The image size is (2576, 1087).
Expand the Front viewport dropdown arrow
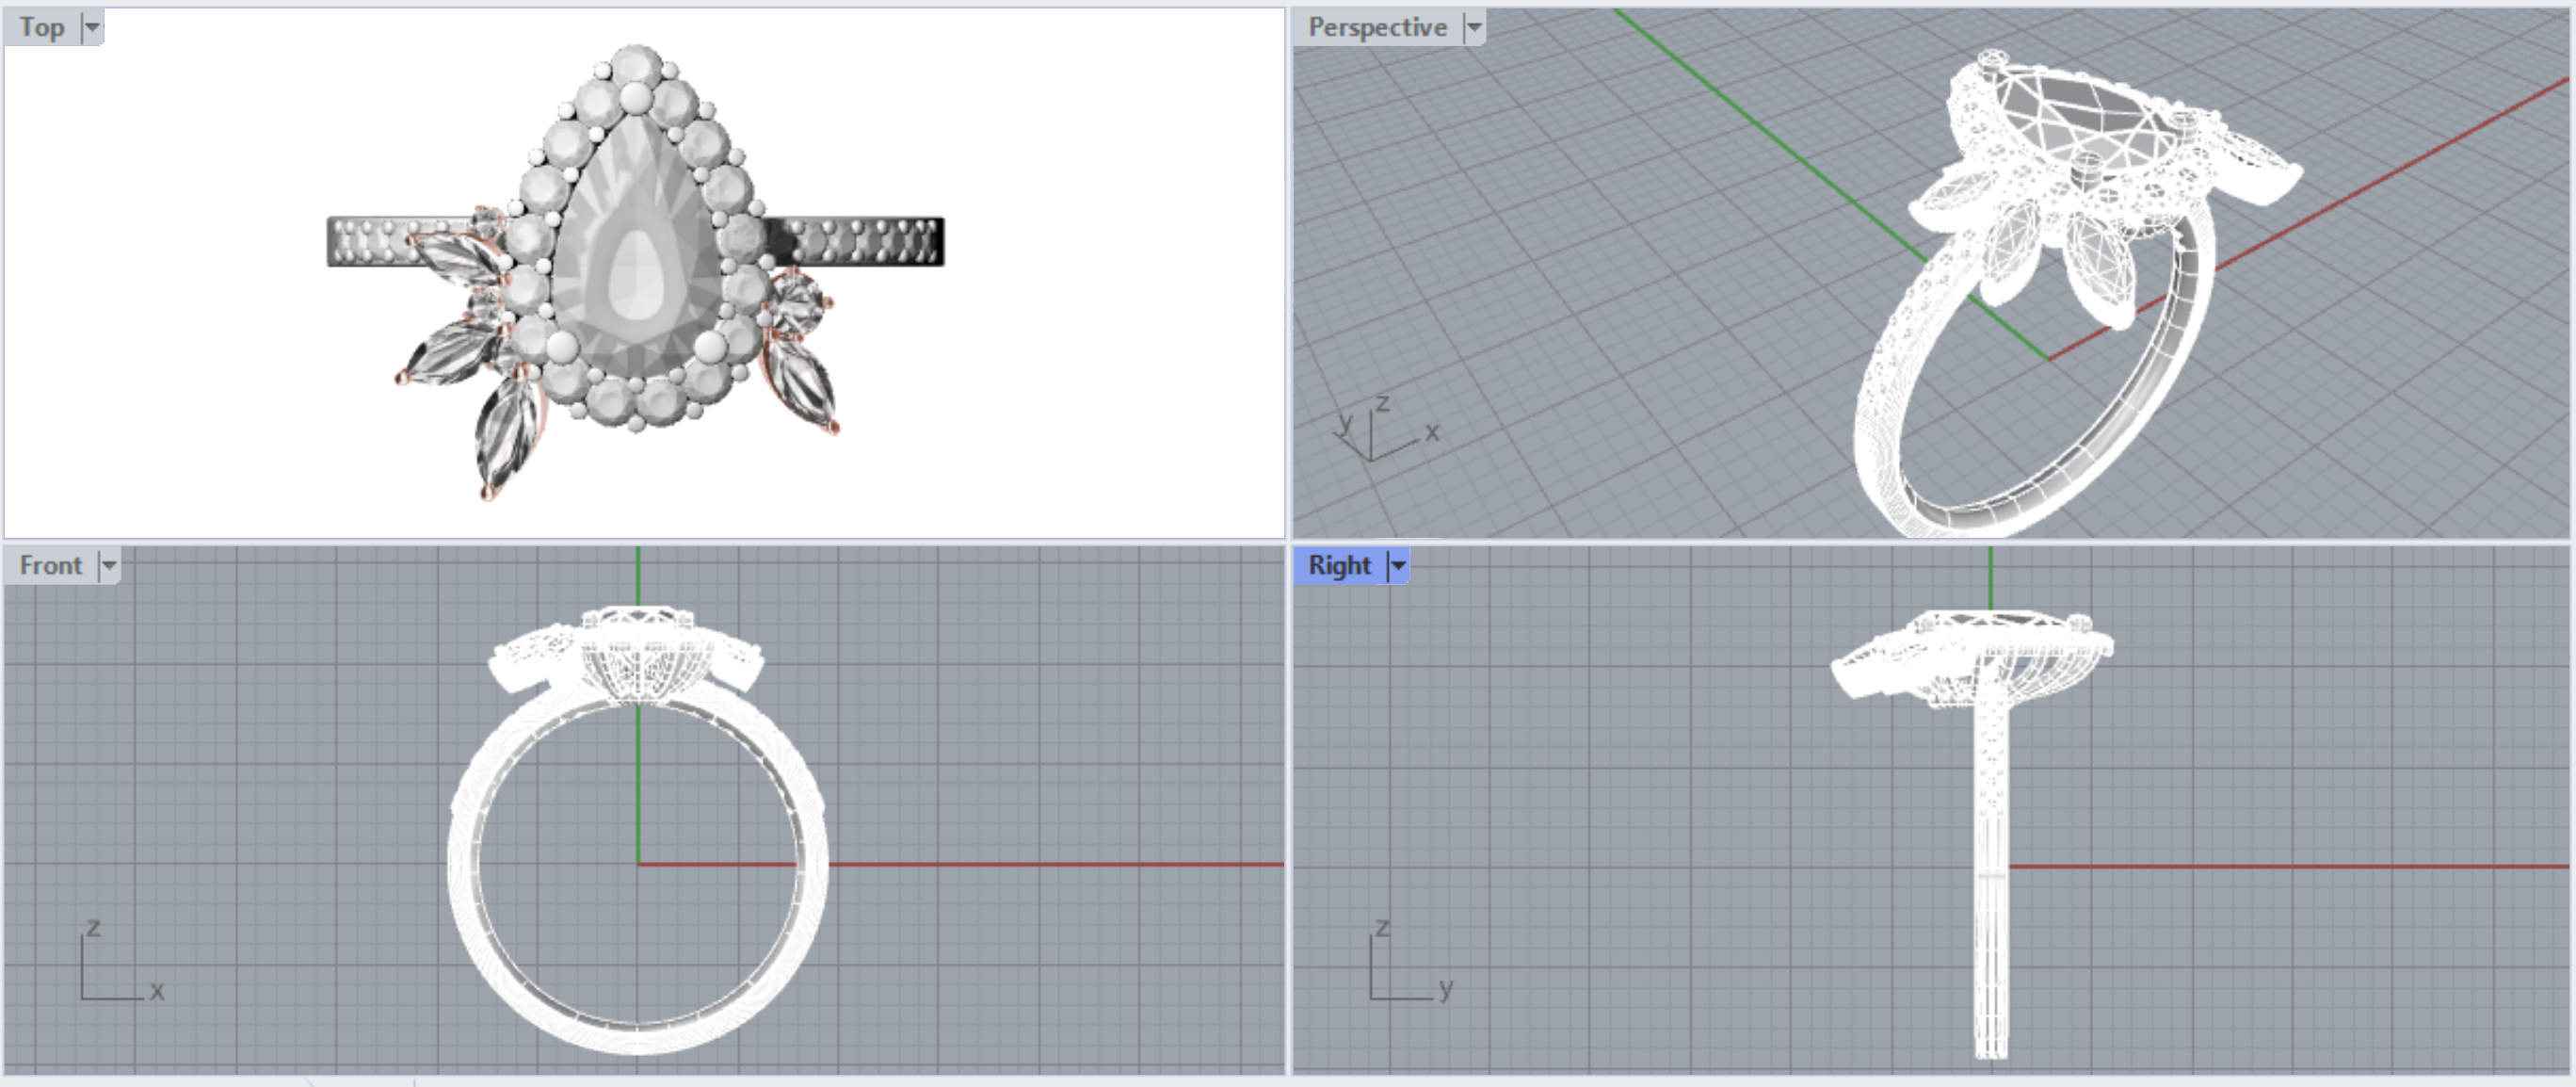[109, 566]
